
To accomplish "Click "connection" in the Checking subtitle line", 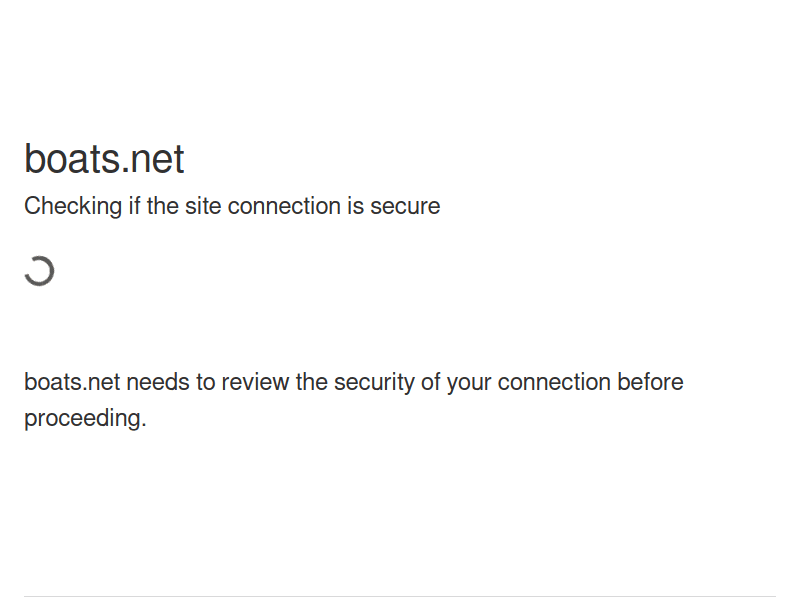I will pos(284,207).
